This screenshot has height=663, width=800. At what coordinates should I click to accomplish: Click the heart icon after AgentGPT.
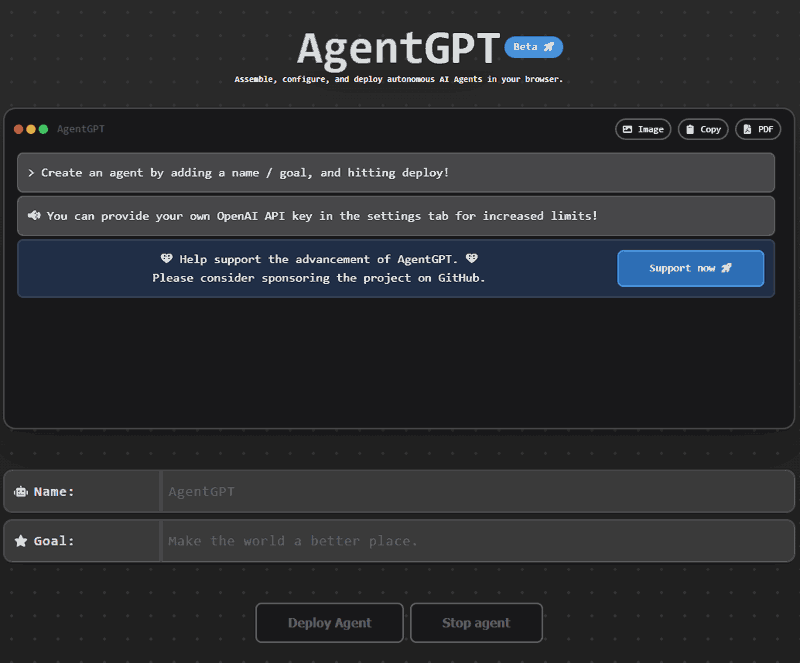click(x=471, y=259)
